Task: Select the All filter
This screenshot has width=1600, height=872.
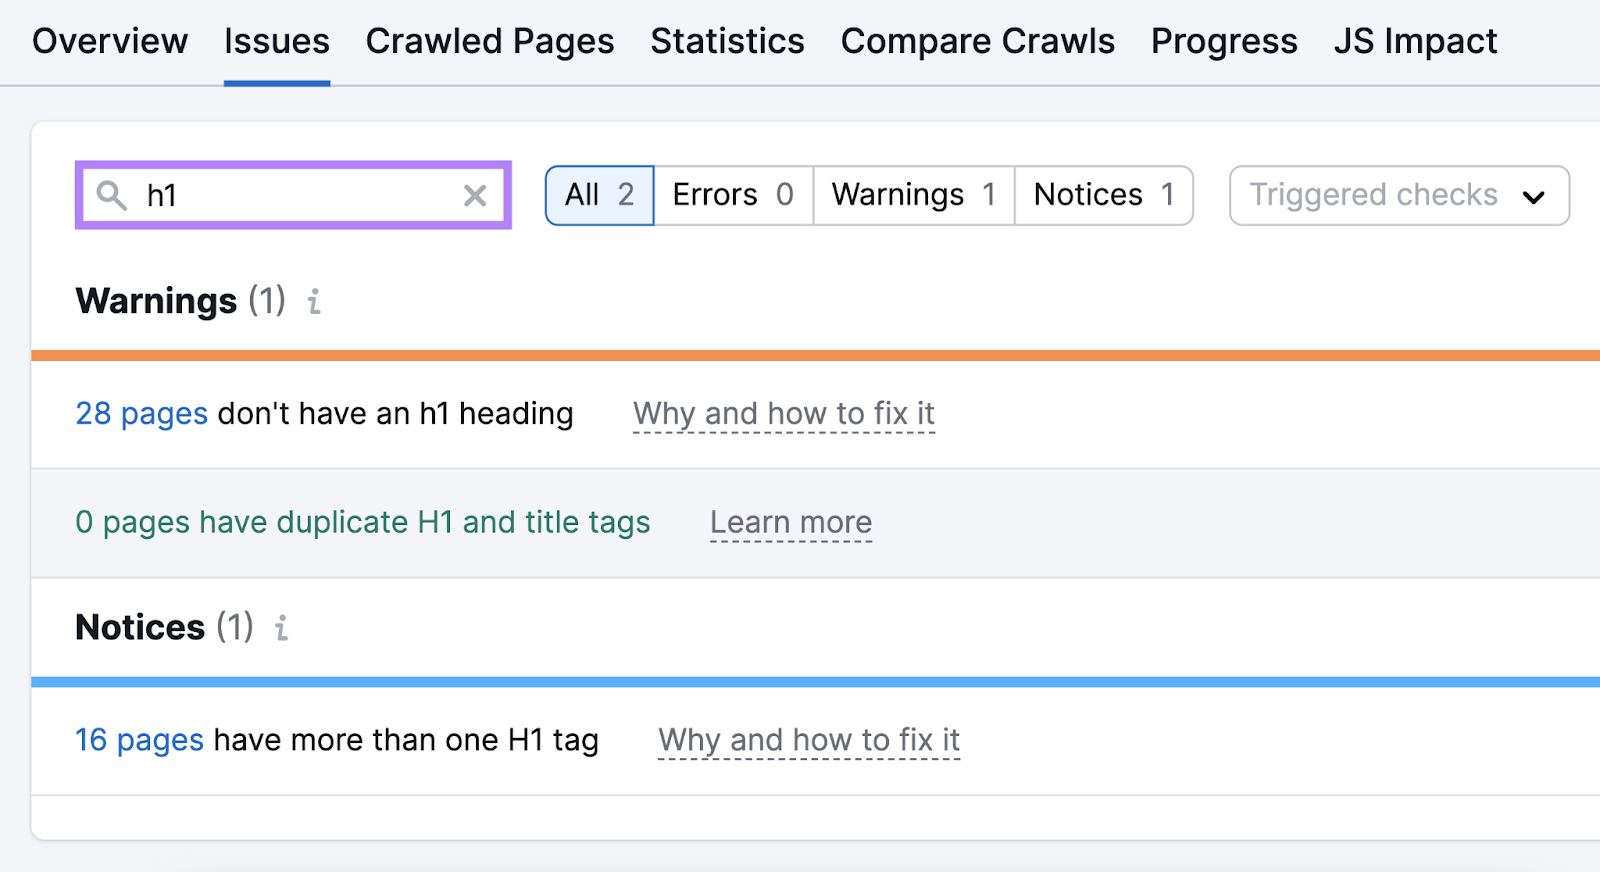Action: coord(599,196)
